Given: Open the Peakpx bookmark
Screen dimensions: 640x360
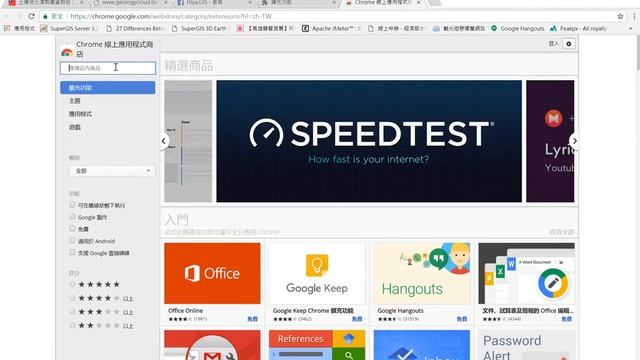Looking at the screenshot, I should [x=578, y=29].
